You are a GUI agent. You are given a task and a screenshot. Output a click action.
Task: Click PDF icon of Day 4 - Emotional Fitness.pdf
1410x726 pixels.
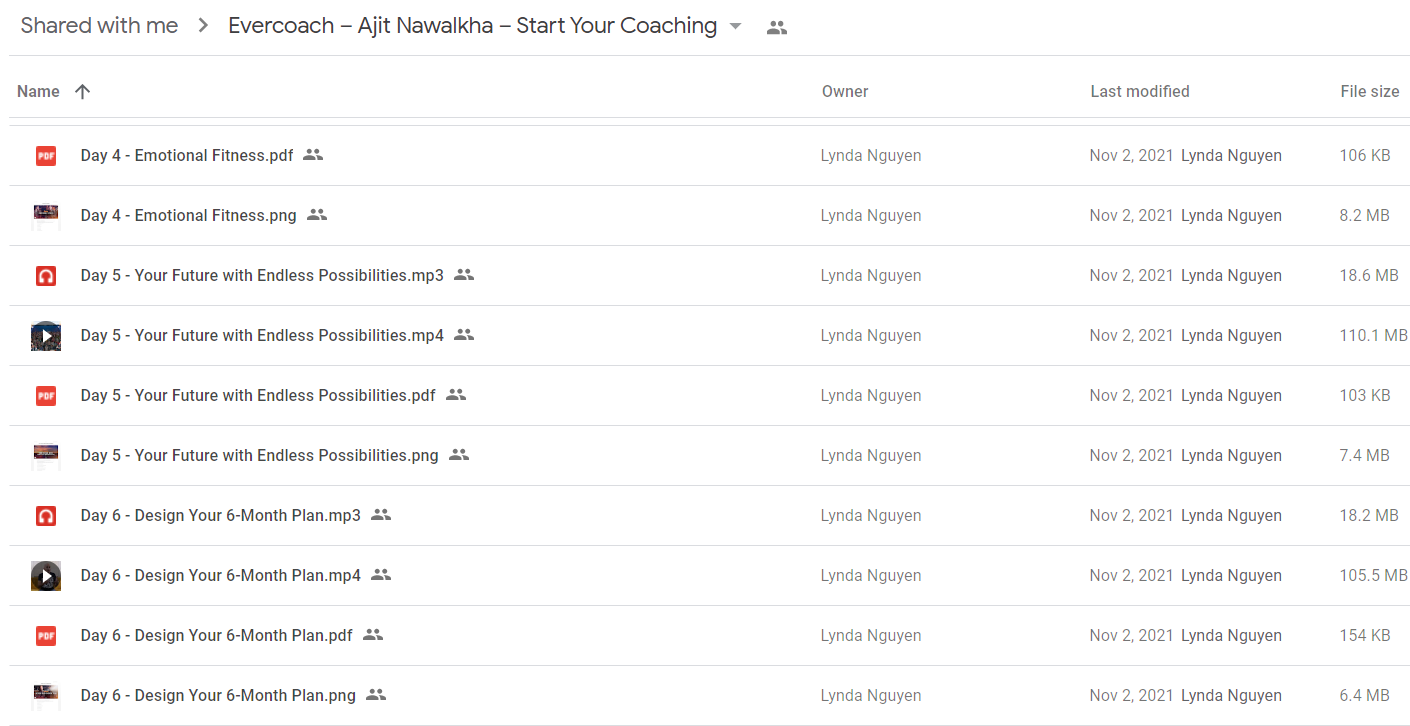point(46,155)
